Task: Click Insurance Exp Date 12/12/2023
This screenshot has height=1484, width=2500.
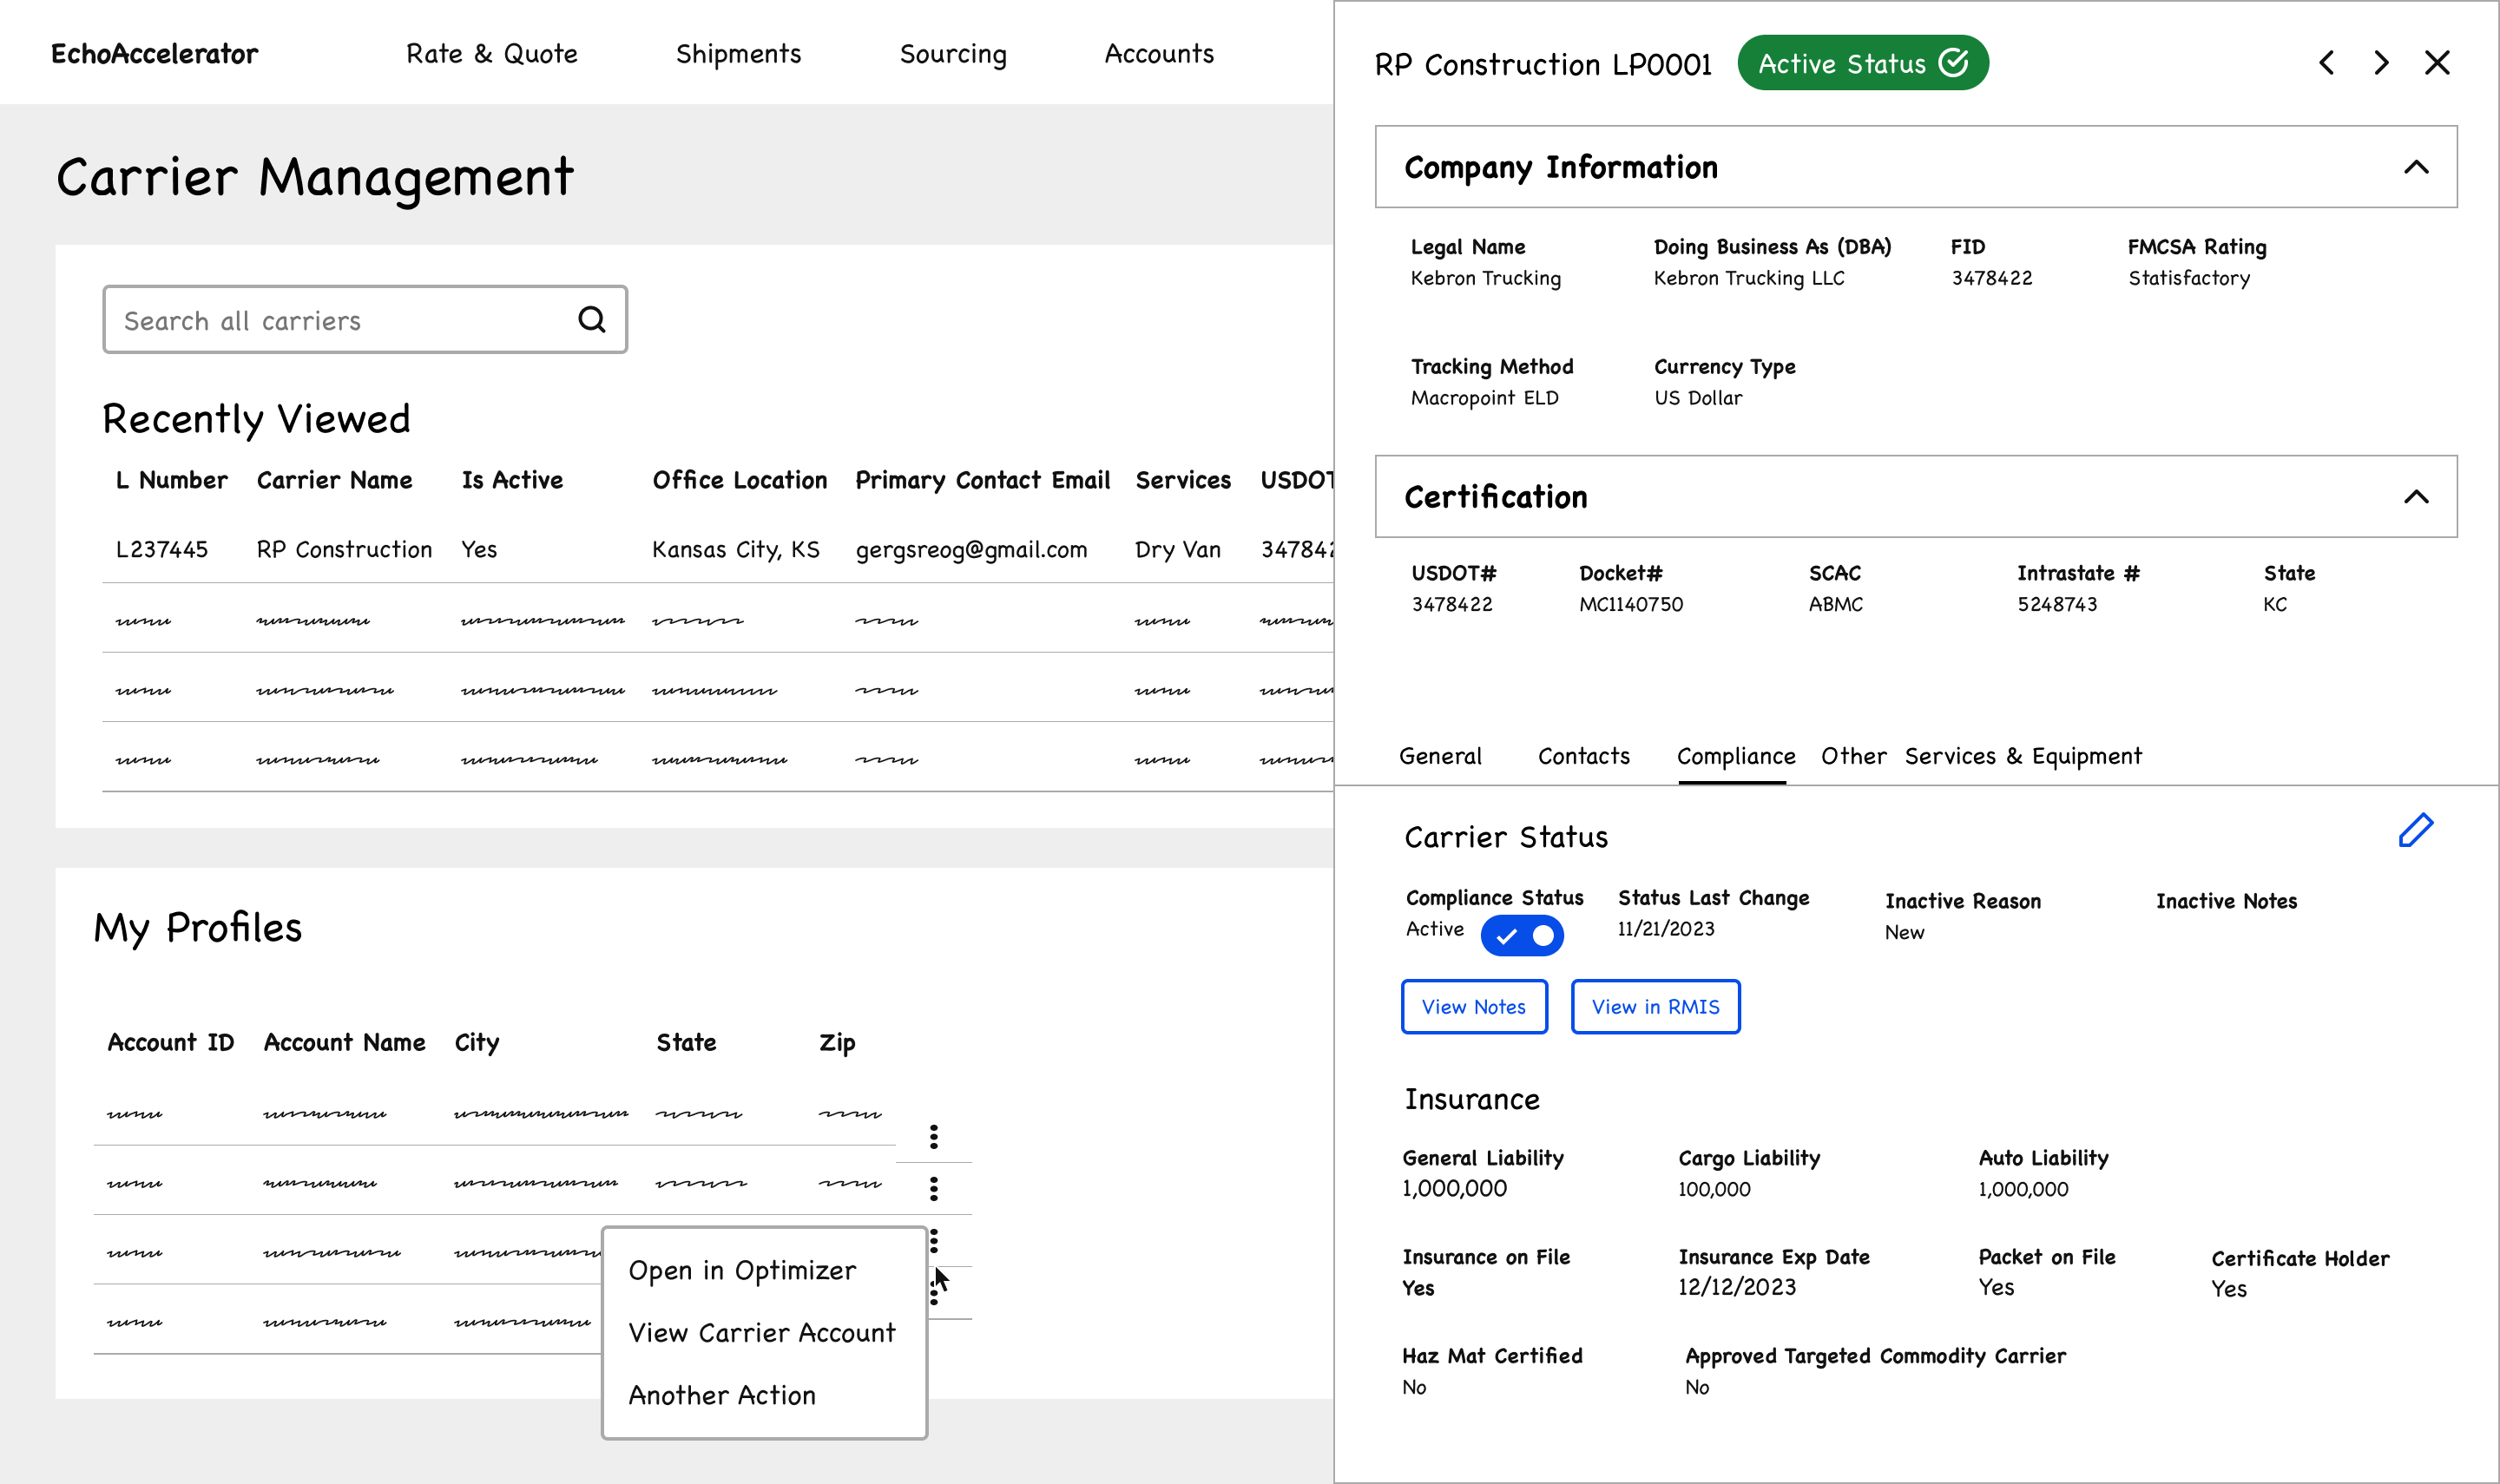Action: coord(1737,1287)
